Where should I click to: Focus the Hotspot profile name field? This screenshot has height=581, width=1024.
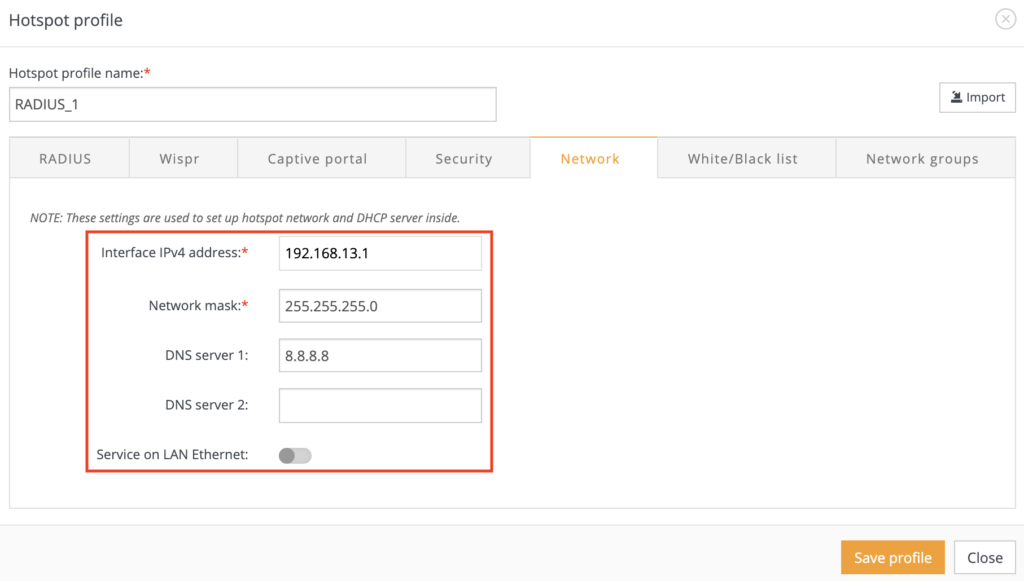(252, 104)
